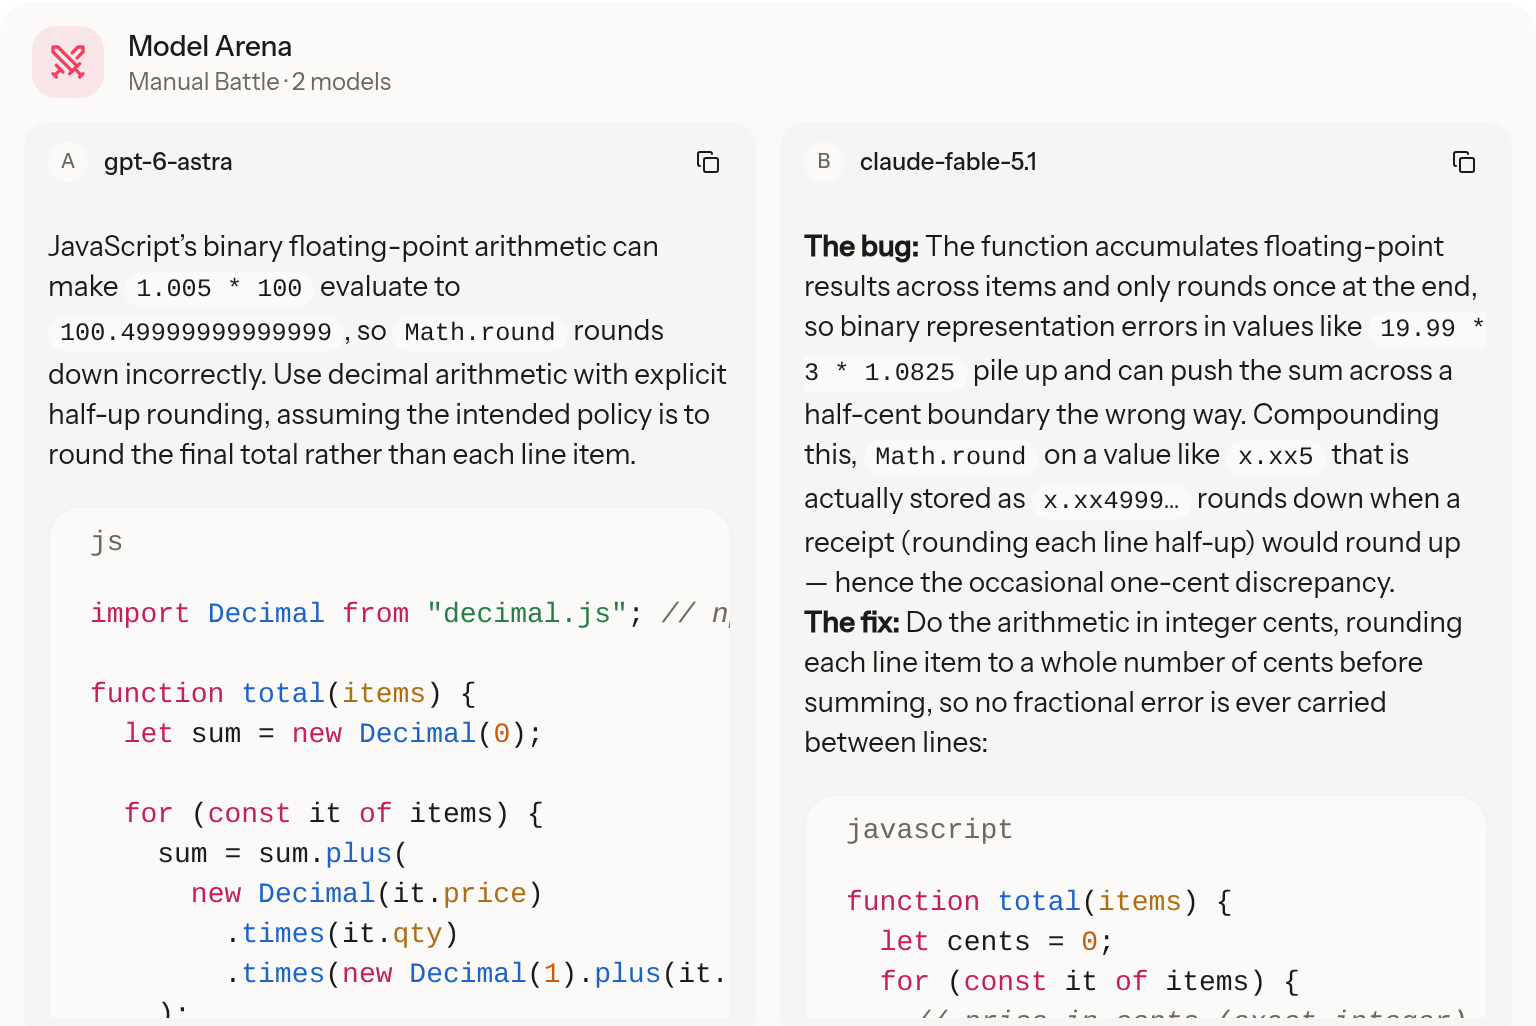Click the A badge beside gpt-6-astra
This screenshot has height=1026, width=1536.
pos(68,162)
